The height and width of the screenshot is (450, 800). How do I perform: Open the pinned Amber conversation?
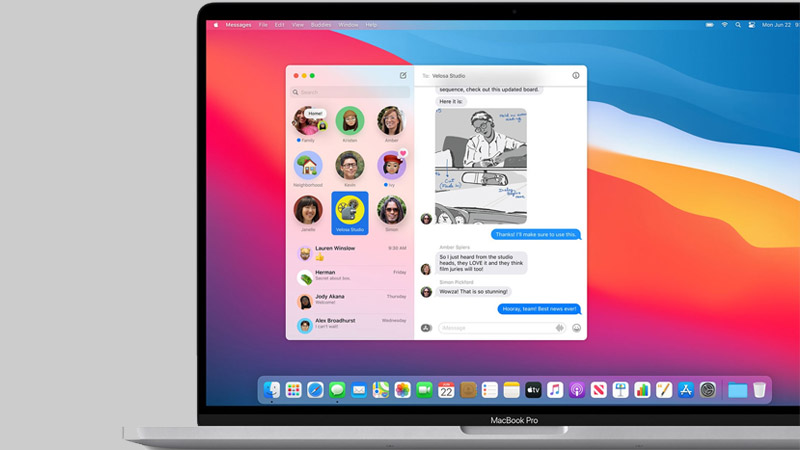coord(391,124)
